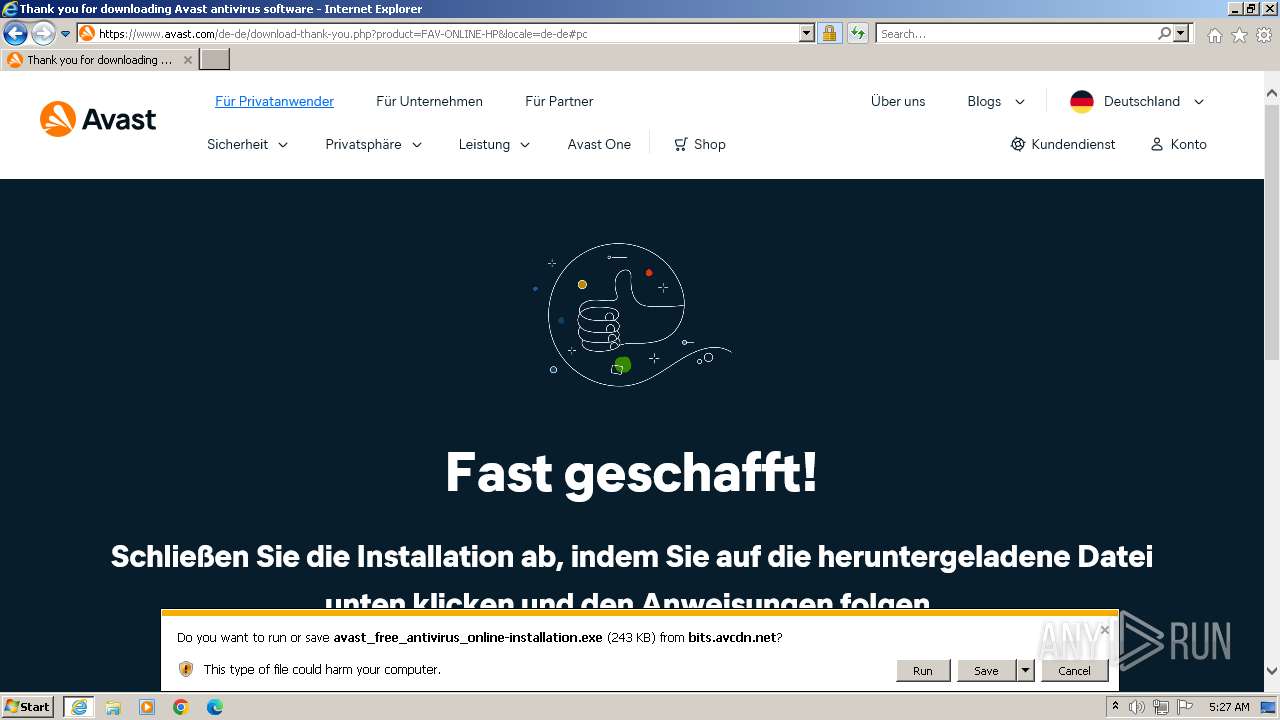Launch Chrome from the taskbar

click(x=181, y=707)
